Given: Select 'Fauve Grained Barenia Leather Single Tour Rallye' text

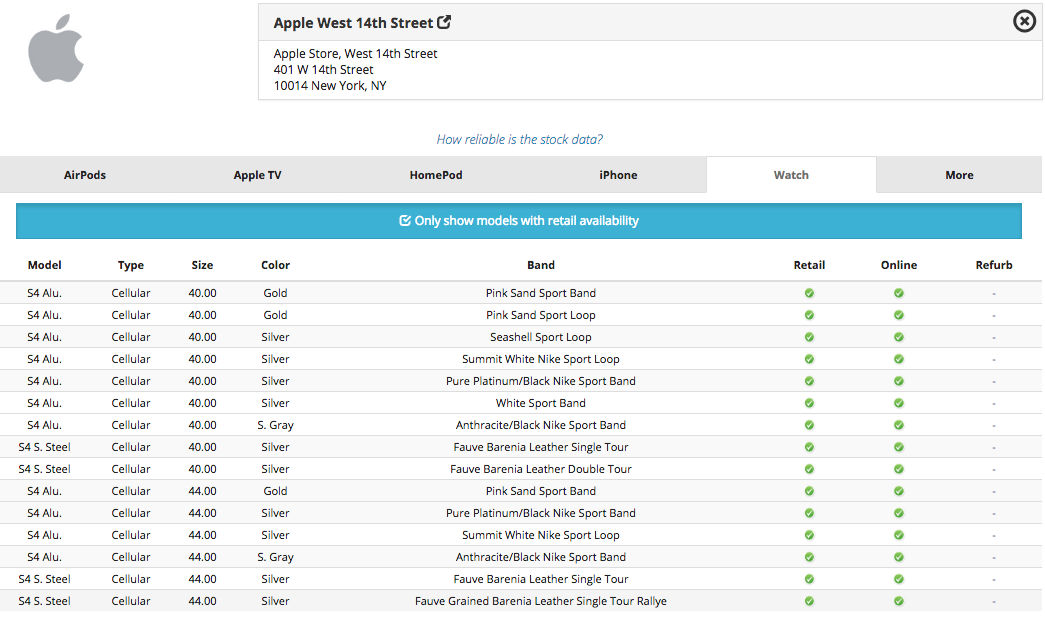Looking at the screenshot, I should [540, 601].
